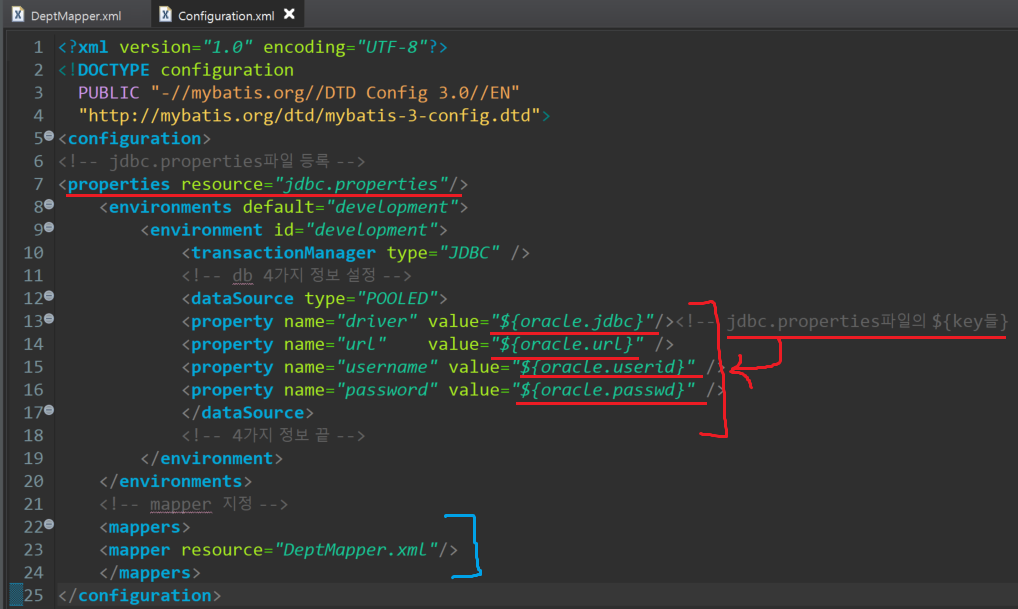Click the ${oracle.userid} value

coord(603,367)
